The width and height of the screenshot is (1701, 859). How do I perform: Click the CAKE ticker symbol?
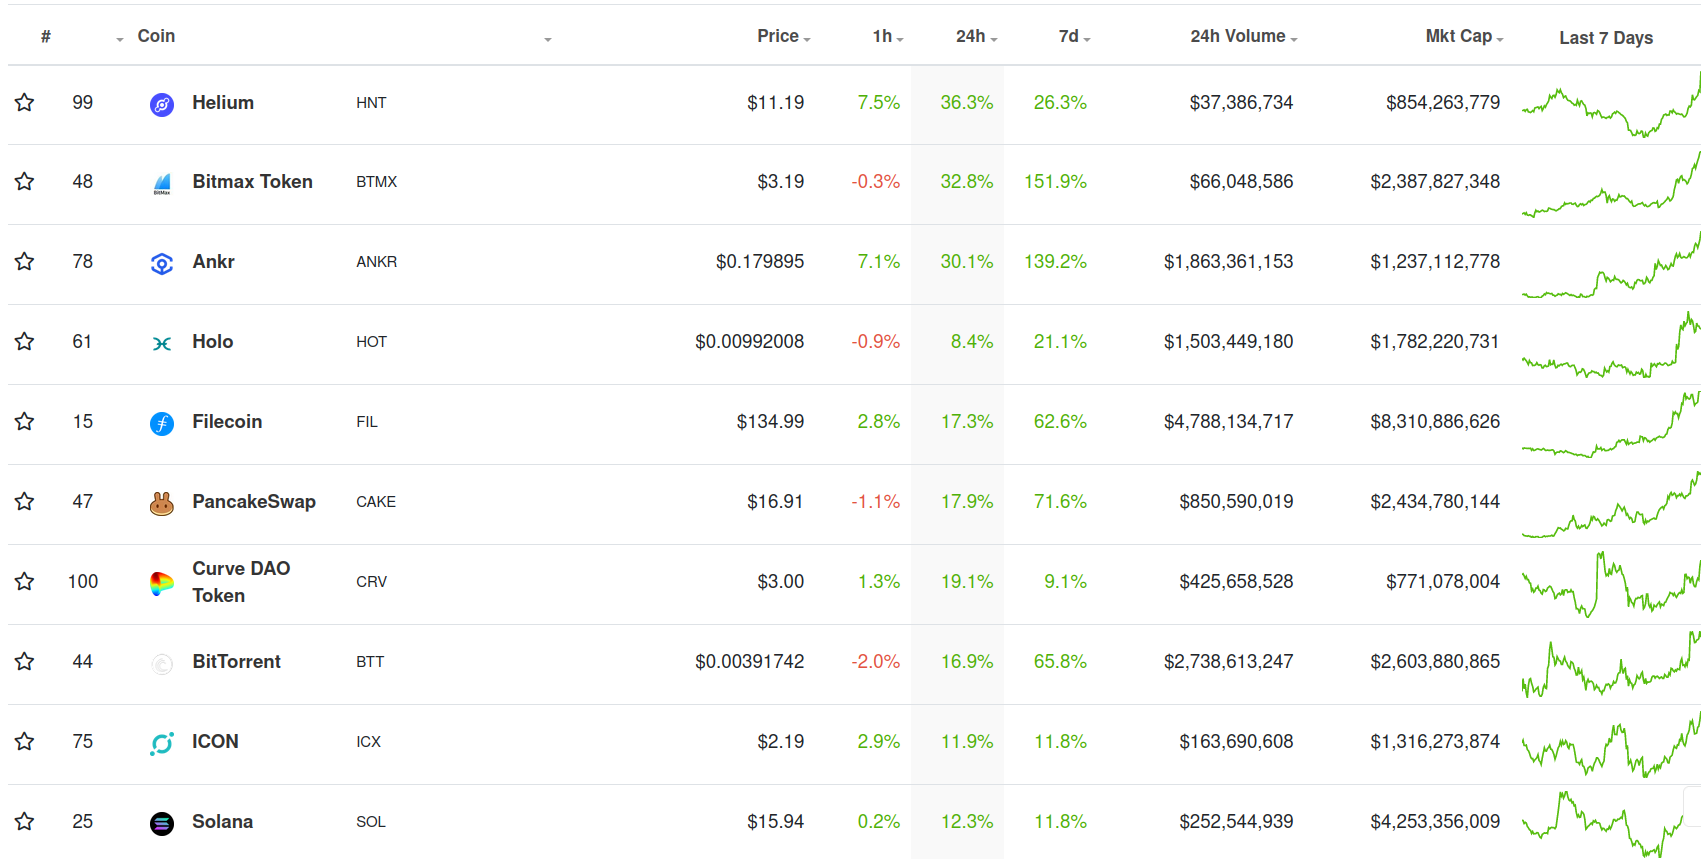(376, 502)
